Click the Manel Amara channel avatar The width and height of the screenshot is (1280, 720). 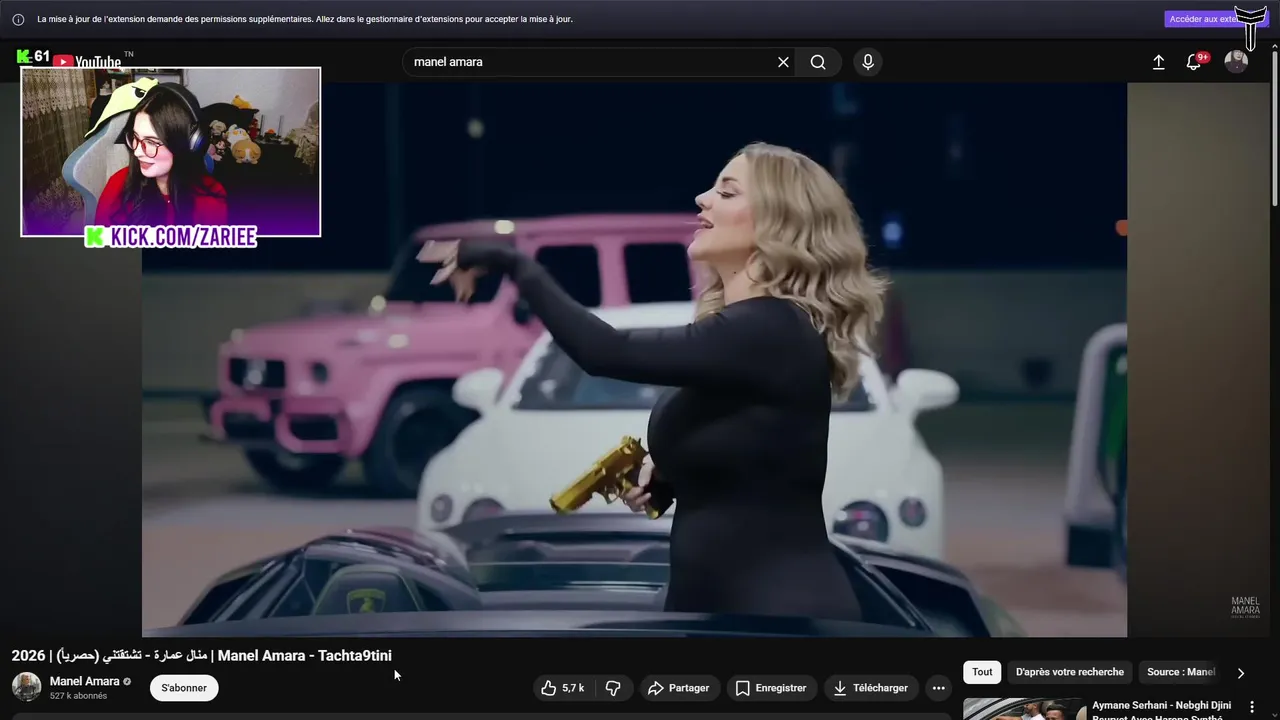tap(26, 687)
